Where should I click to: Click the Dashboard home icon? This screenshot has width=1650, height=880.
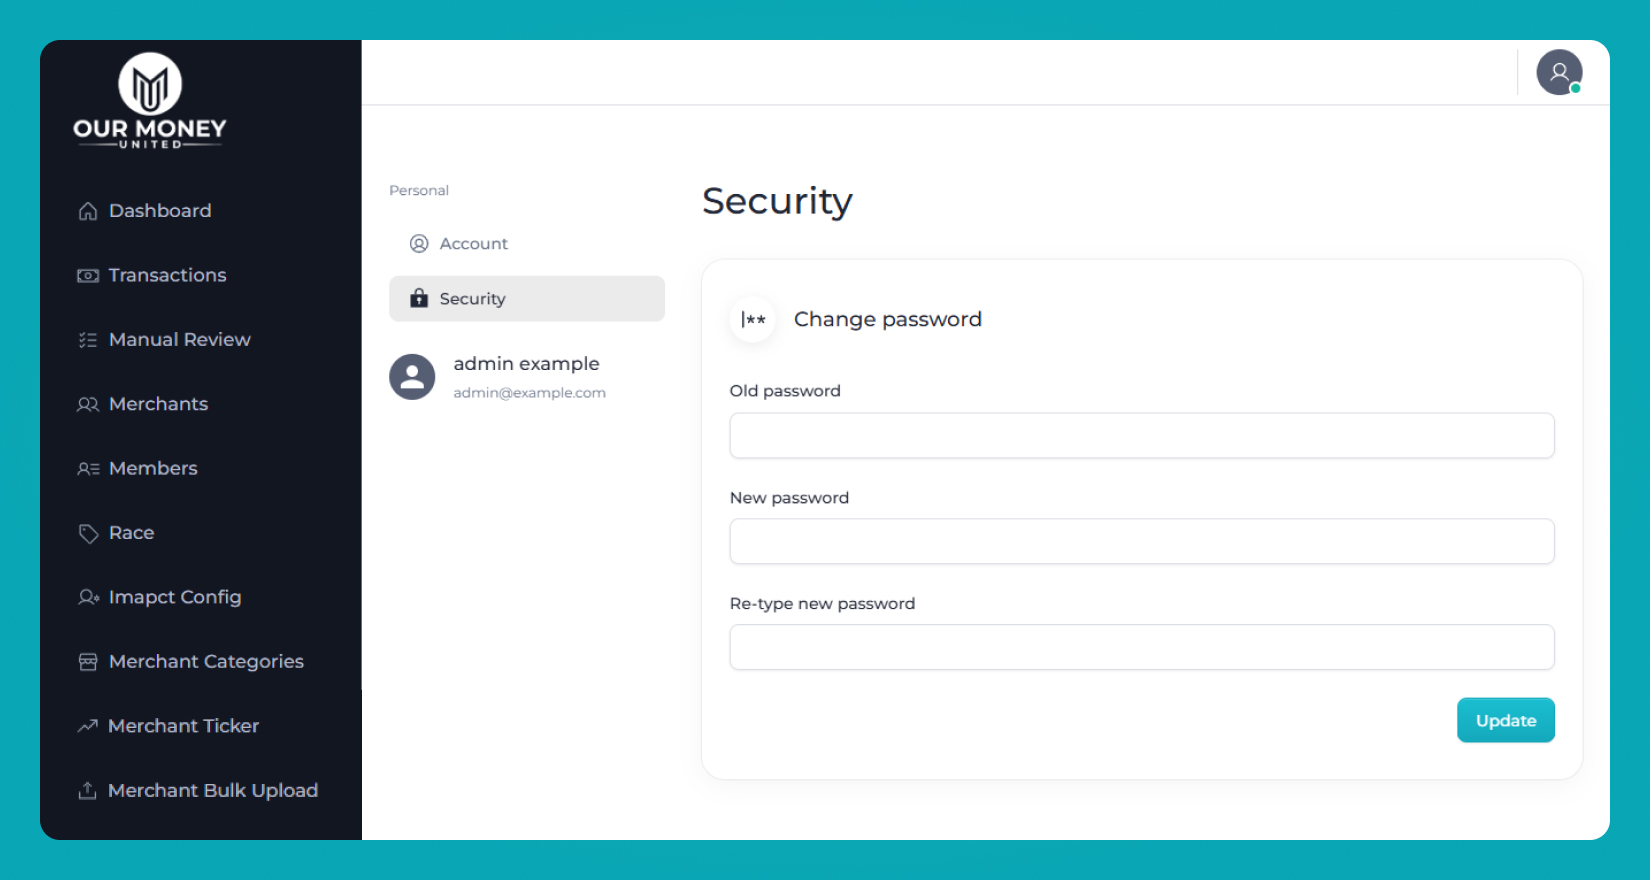[x=88, y=211]
